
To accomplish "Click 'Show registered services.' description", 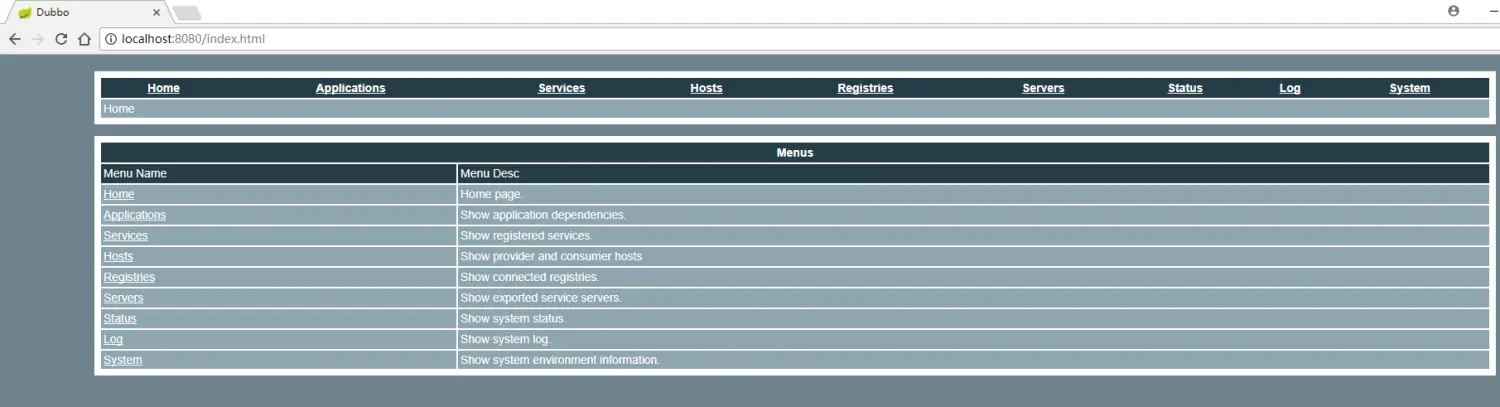I will 526,236.
